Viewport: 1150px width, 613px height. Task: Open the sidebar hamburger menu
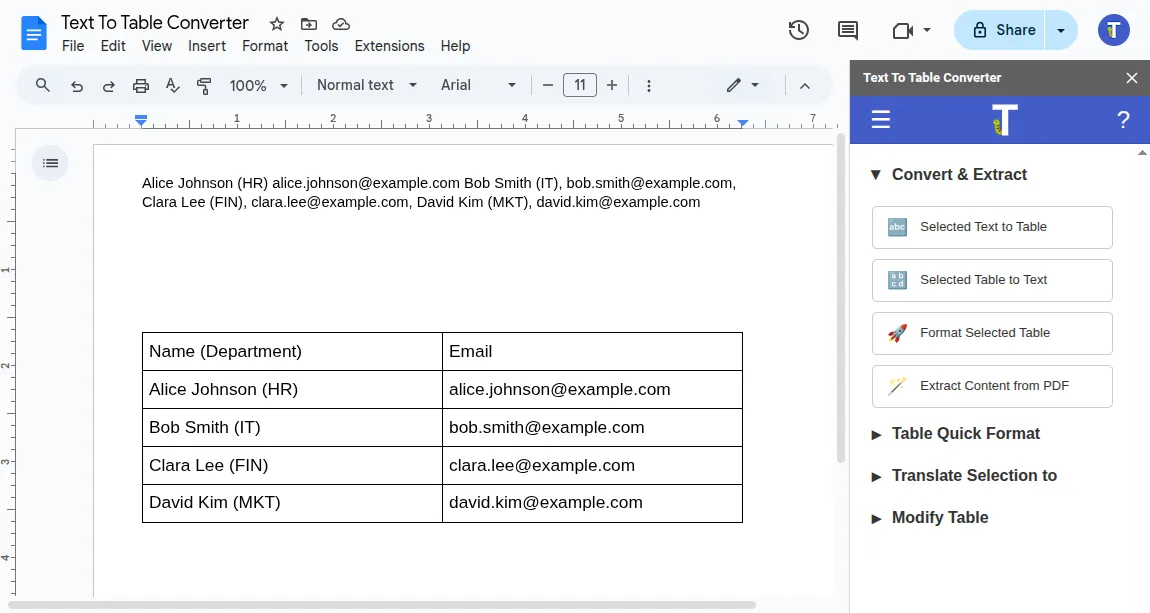pyautogui.click(x=880, y=121)
